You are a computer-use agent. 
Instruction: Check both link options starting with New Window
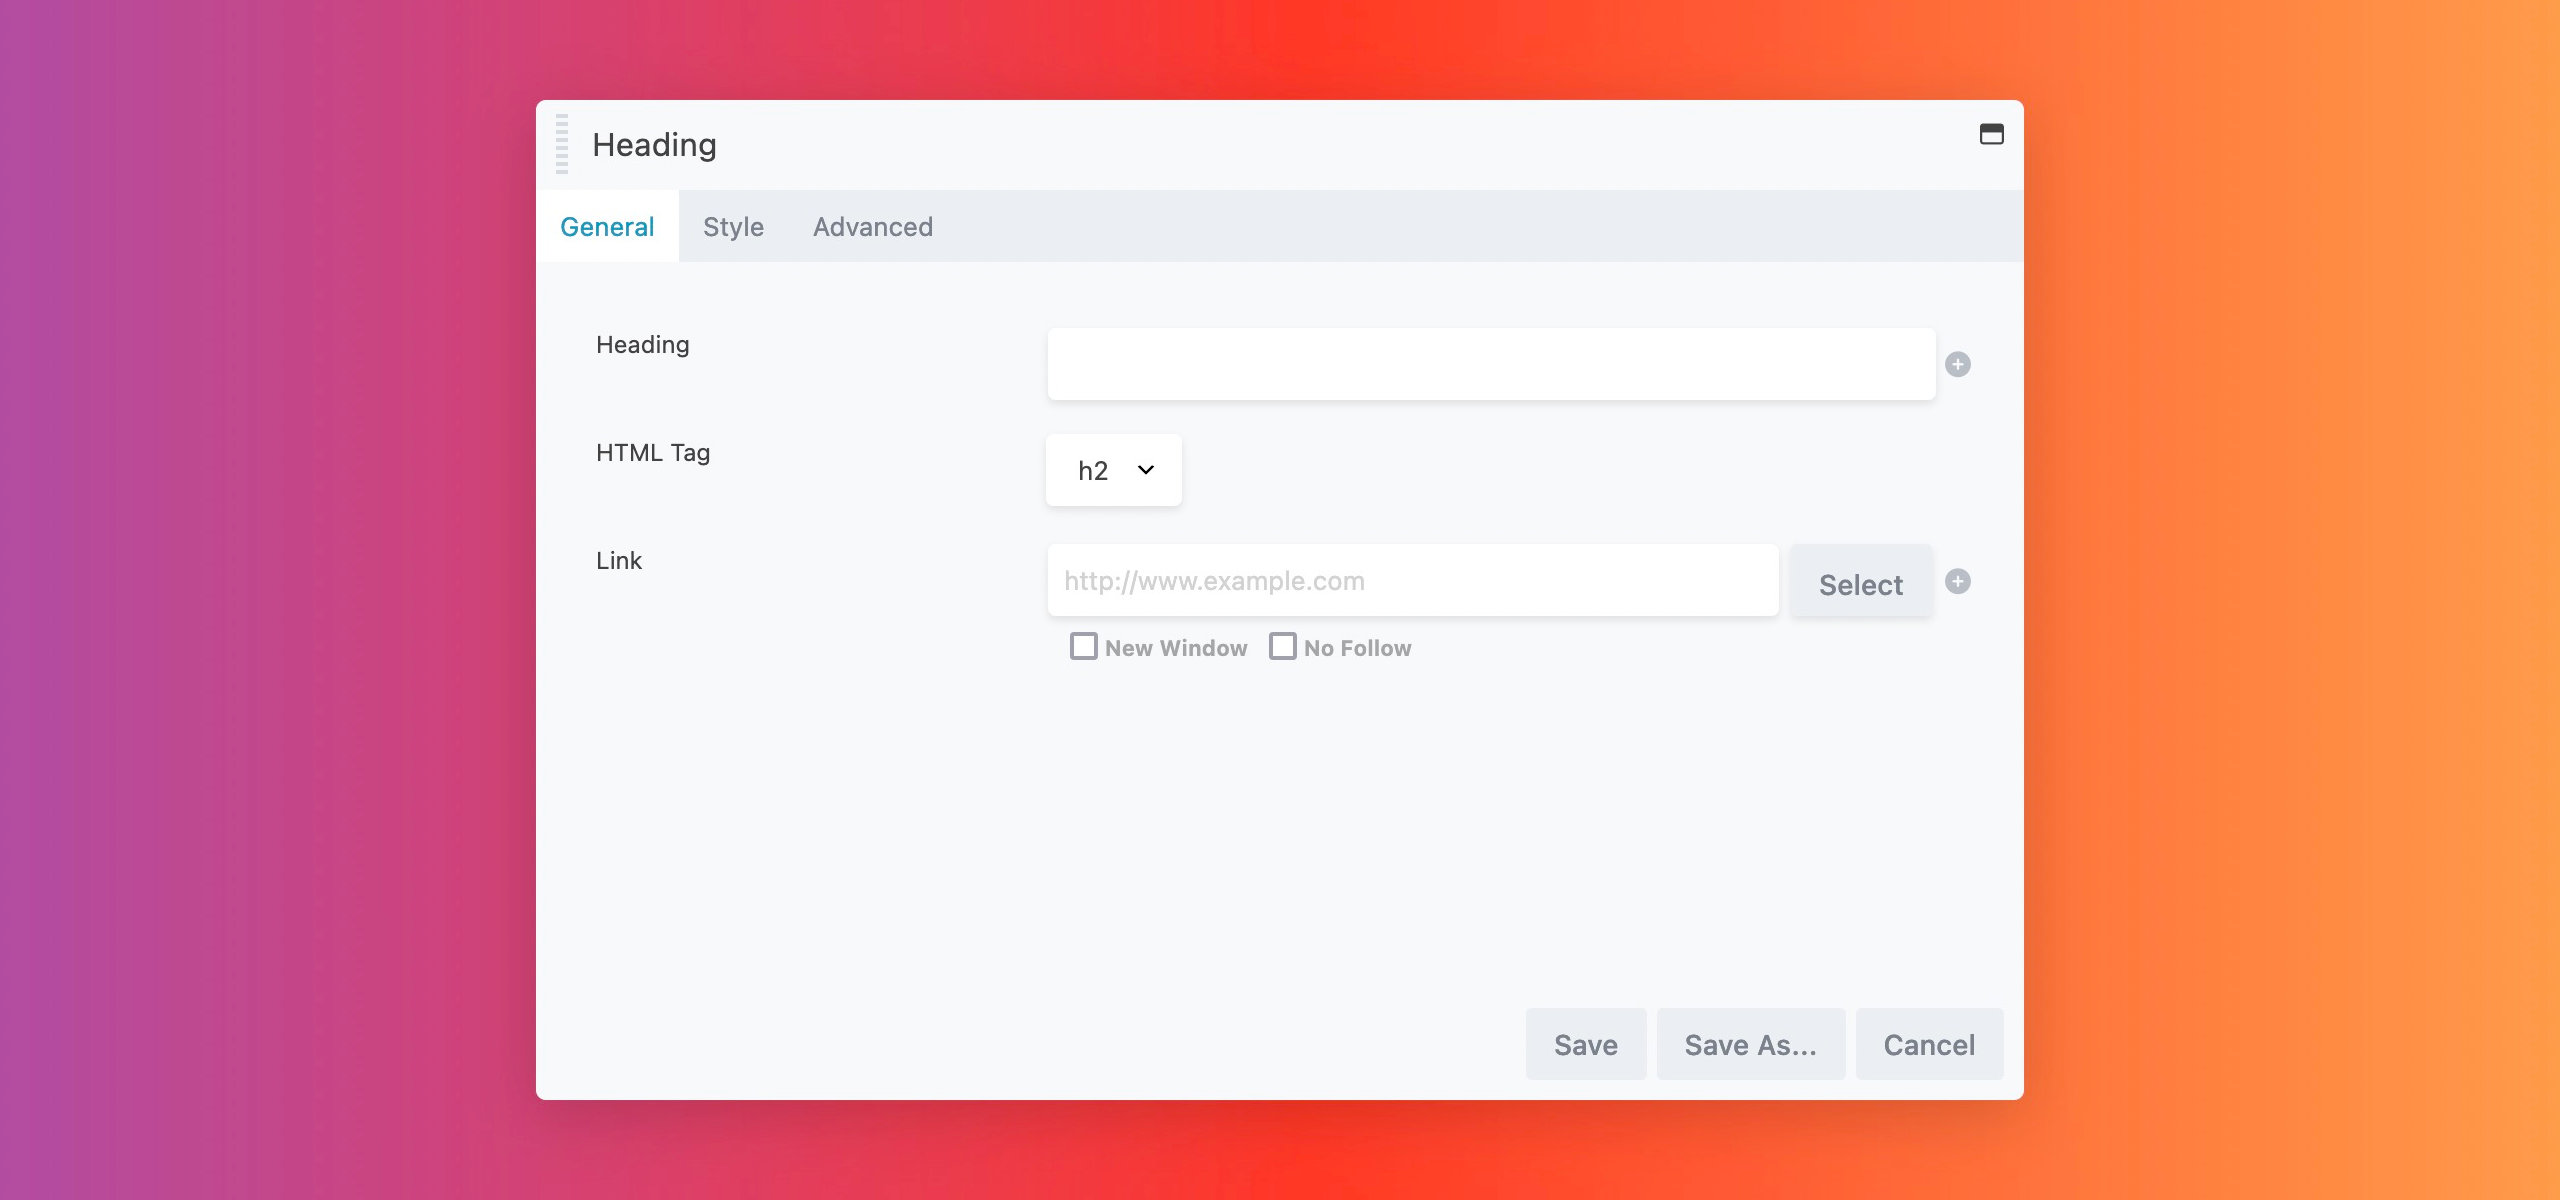click(1082, 646)
